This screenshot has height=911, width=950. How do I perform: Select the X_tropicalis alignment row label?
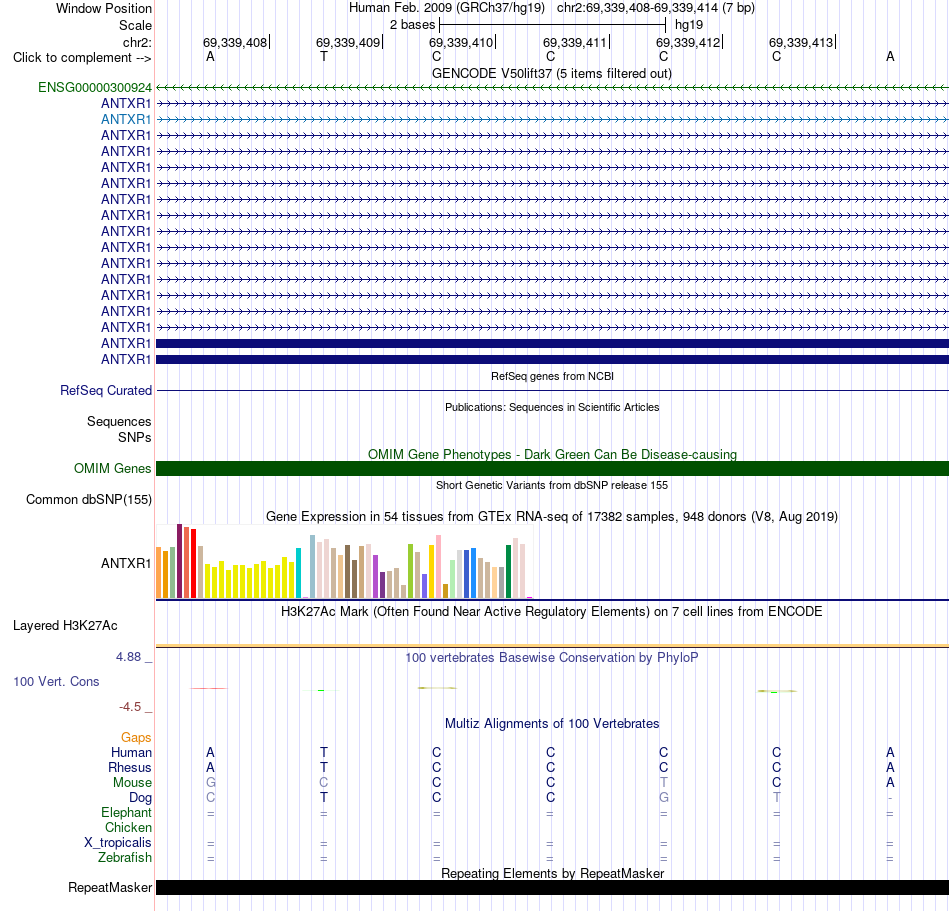(x=118, y=843)
